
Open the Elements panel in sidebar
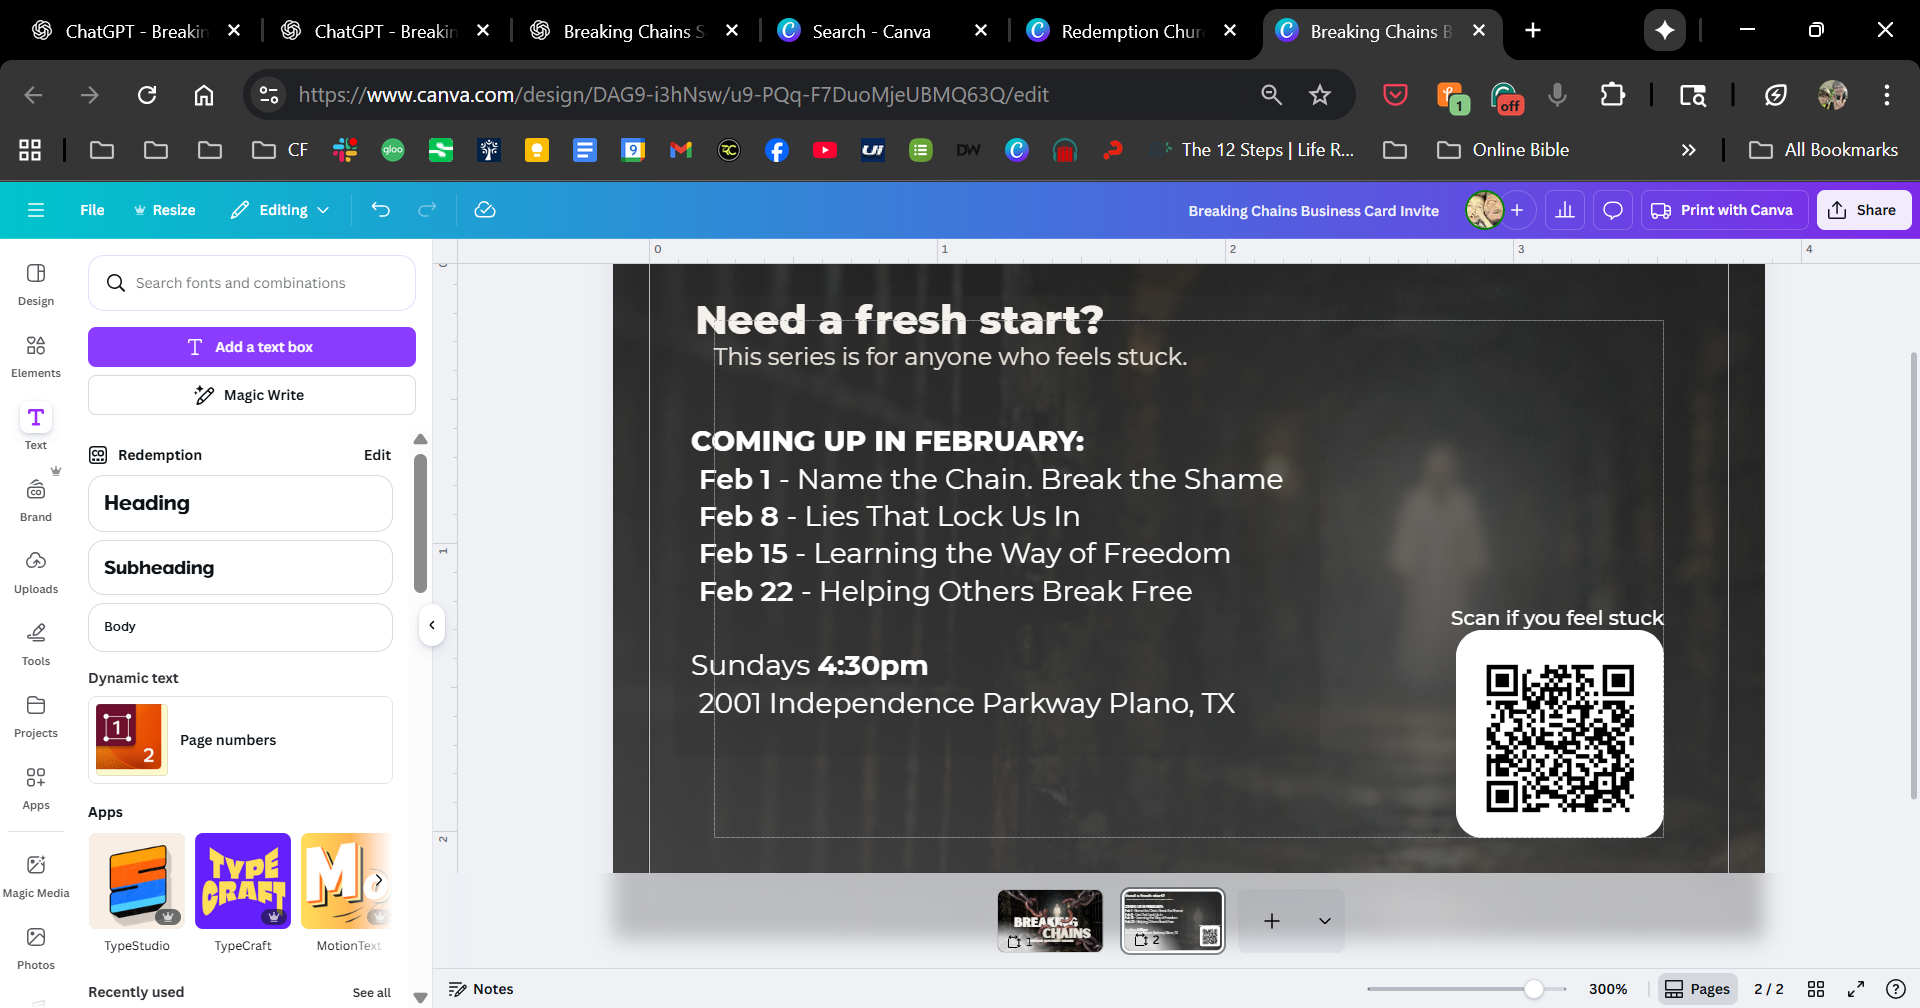click(36, 356)
